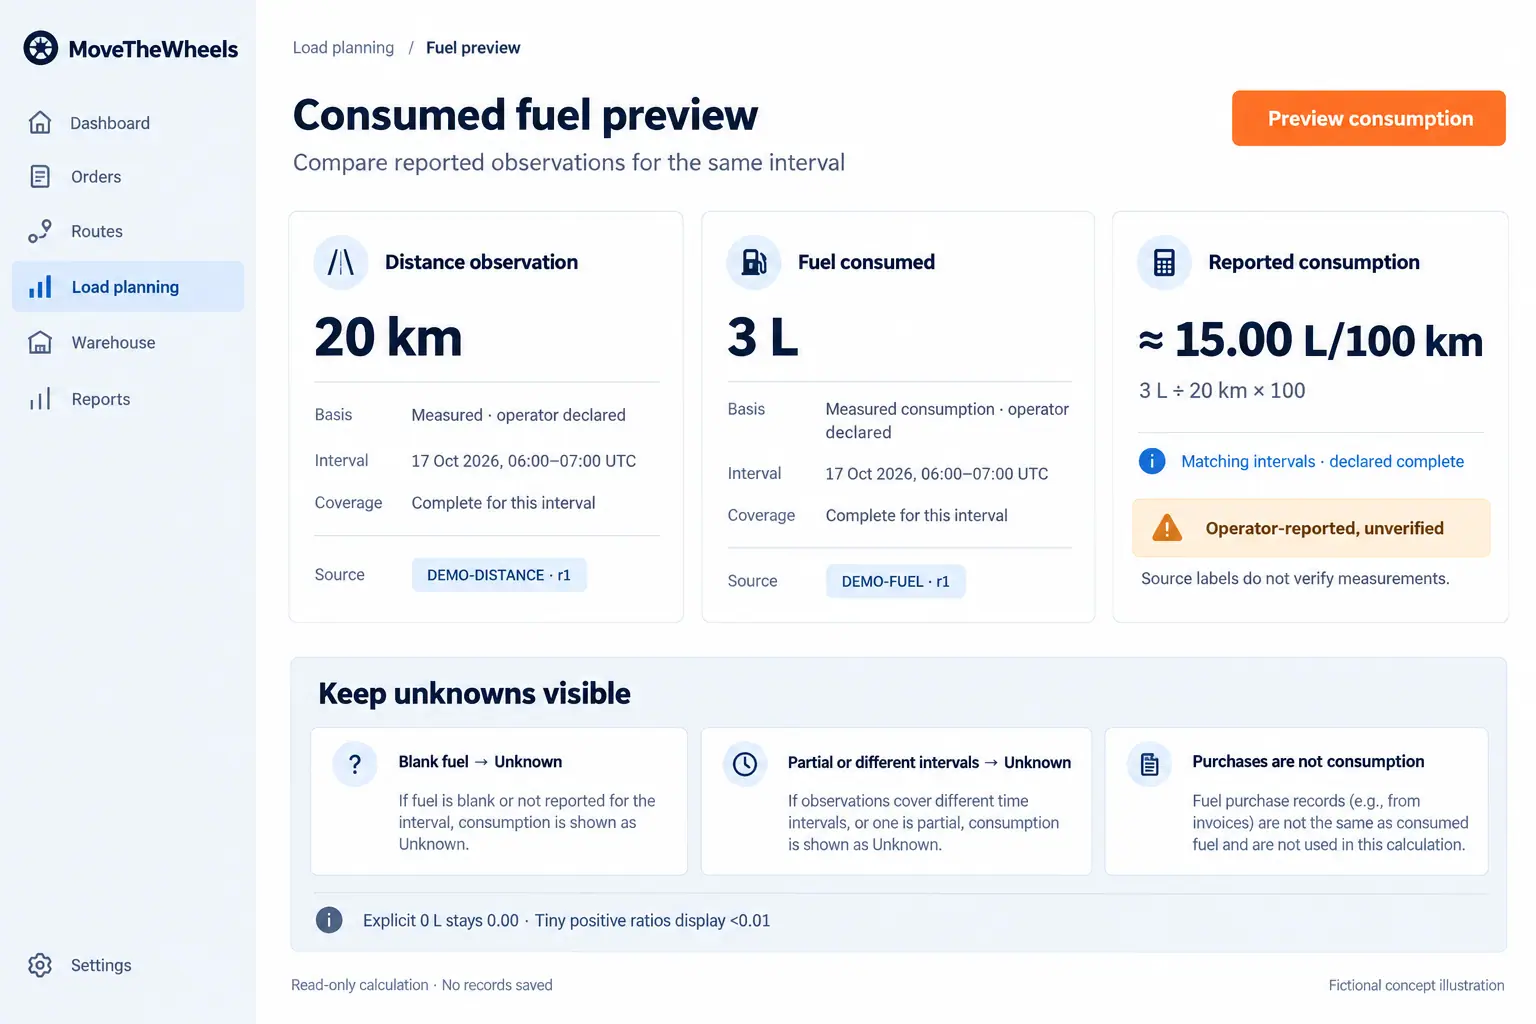This screenshot has width=1536, height=1024.
Task: Click the formula 3 L ÷ 20 km × 100
Action: point(1222,391)
